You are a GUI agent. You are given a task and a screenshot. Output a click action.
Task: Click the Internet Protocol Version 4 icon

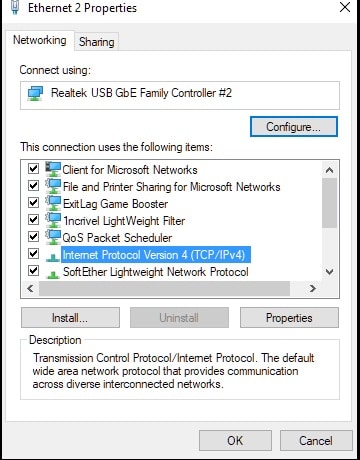[53, 257]
